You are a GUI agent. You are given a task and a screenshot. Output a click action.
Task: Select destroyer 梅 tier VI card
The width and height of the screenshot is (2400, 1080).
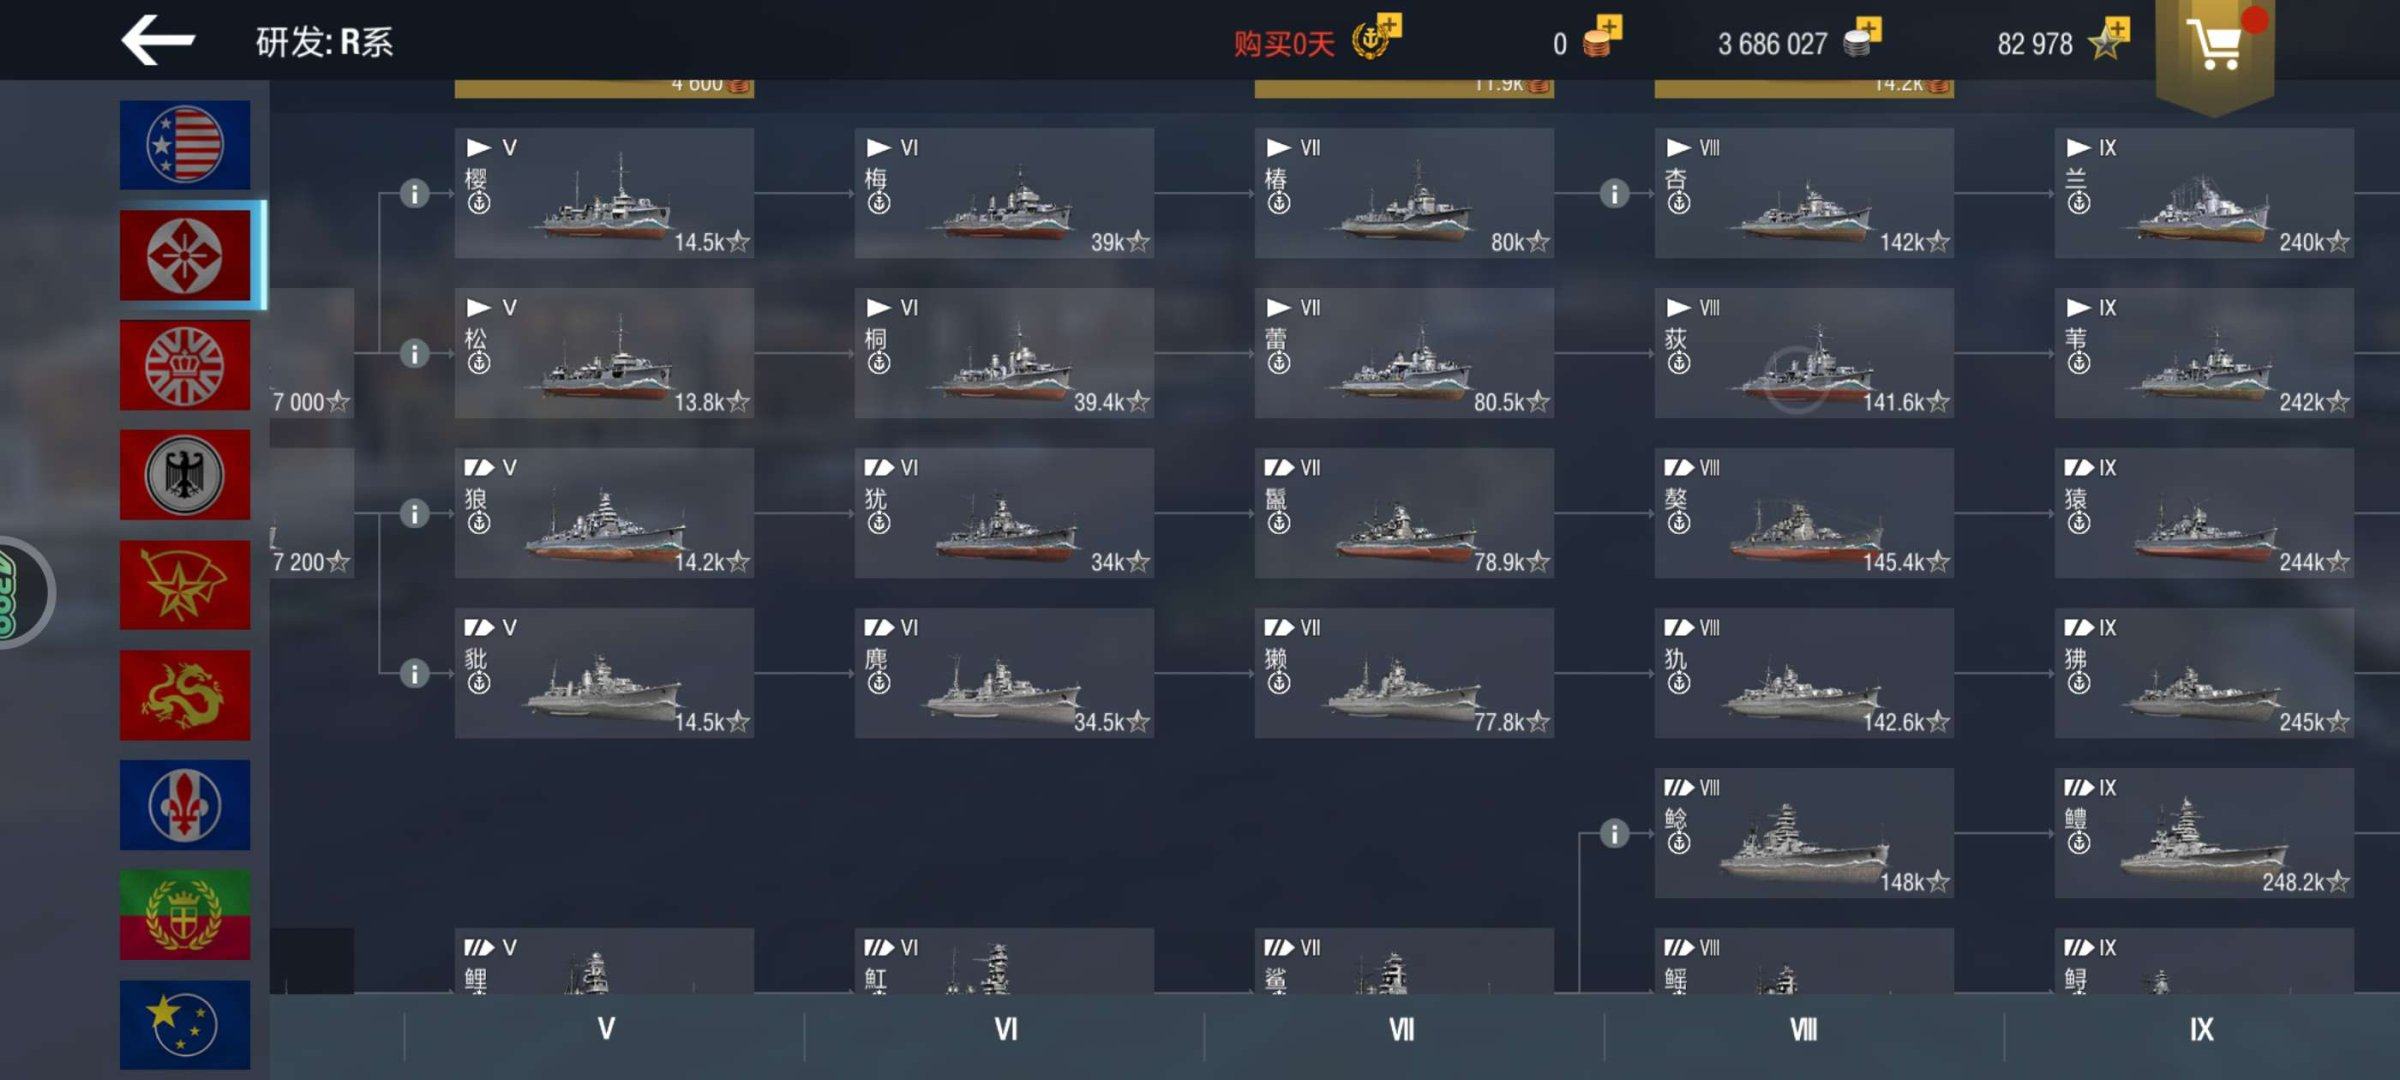point(1004,193)
